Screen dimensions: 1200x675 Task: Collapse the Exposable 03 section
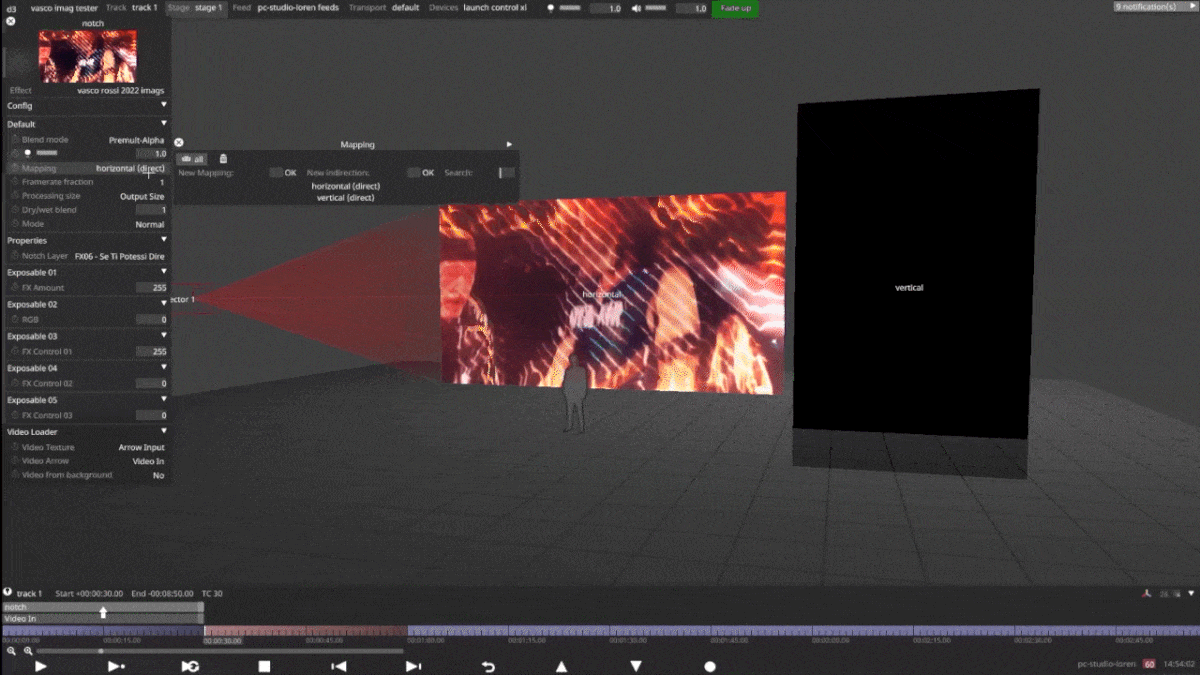[164, 336]
